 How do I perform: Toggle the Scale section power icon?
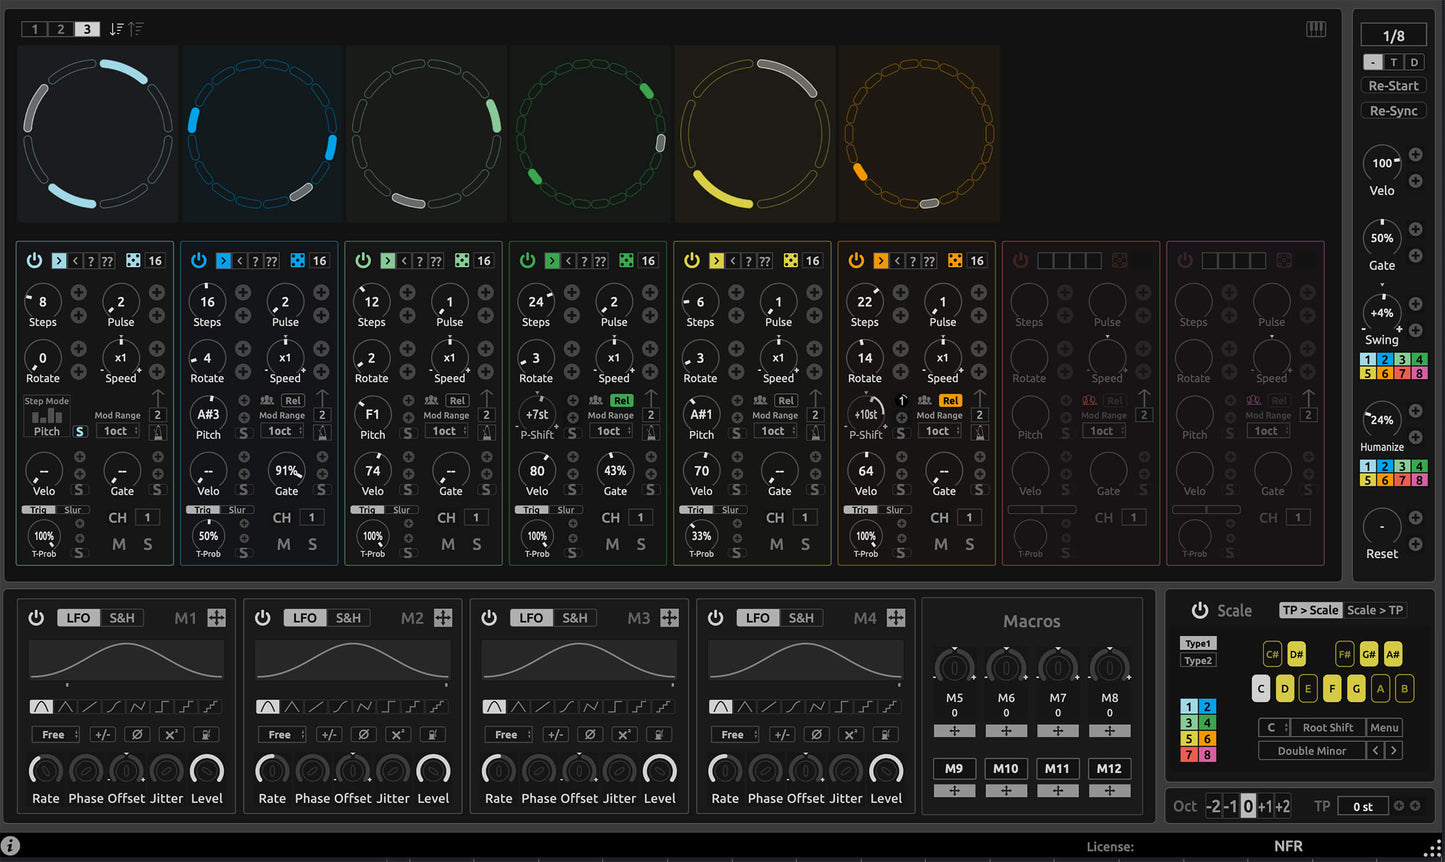click(1200, 610)
